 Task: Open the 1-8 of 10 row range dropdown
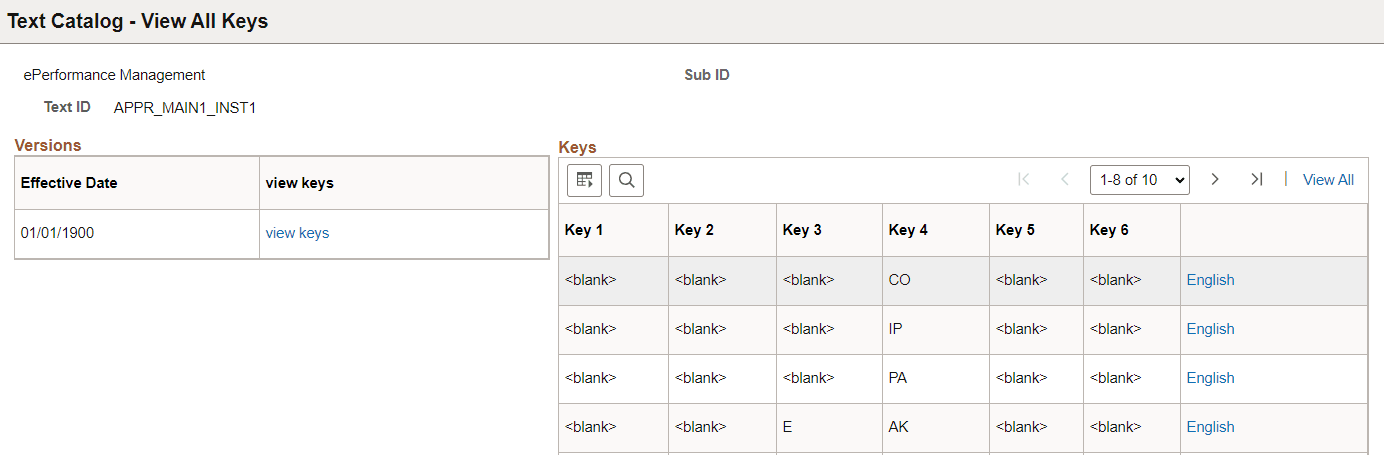click(1139, 180)
